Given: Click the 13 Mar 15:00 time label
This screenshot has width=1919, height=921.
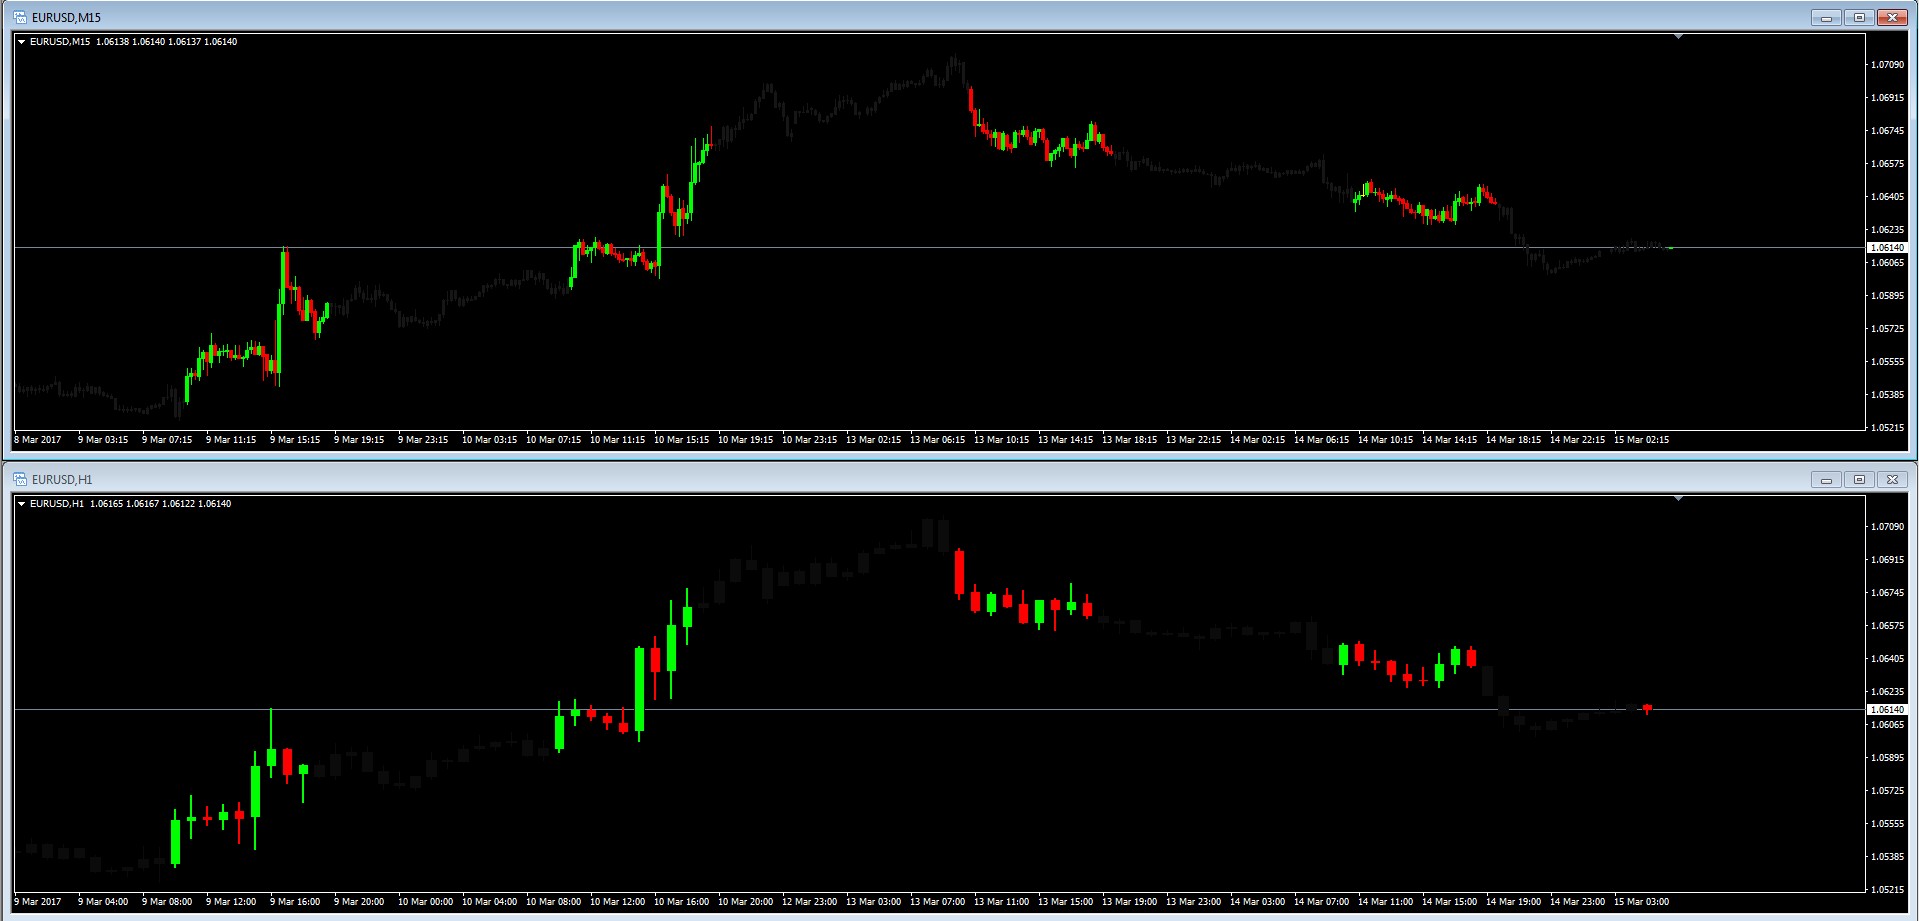Looking at the screenshot, I should 1065,902.
